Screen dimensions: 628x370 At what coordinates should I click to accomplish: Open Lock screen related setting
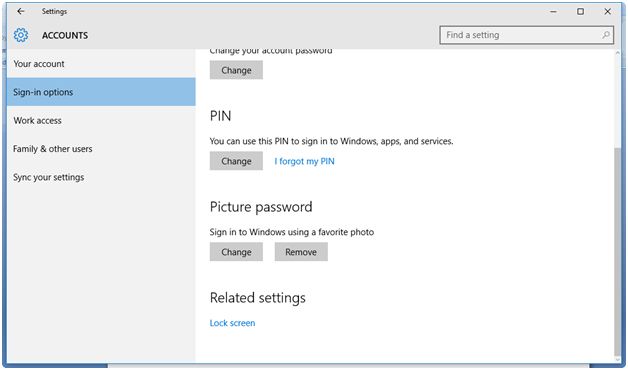[232, 323]
